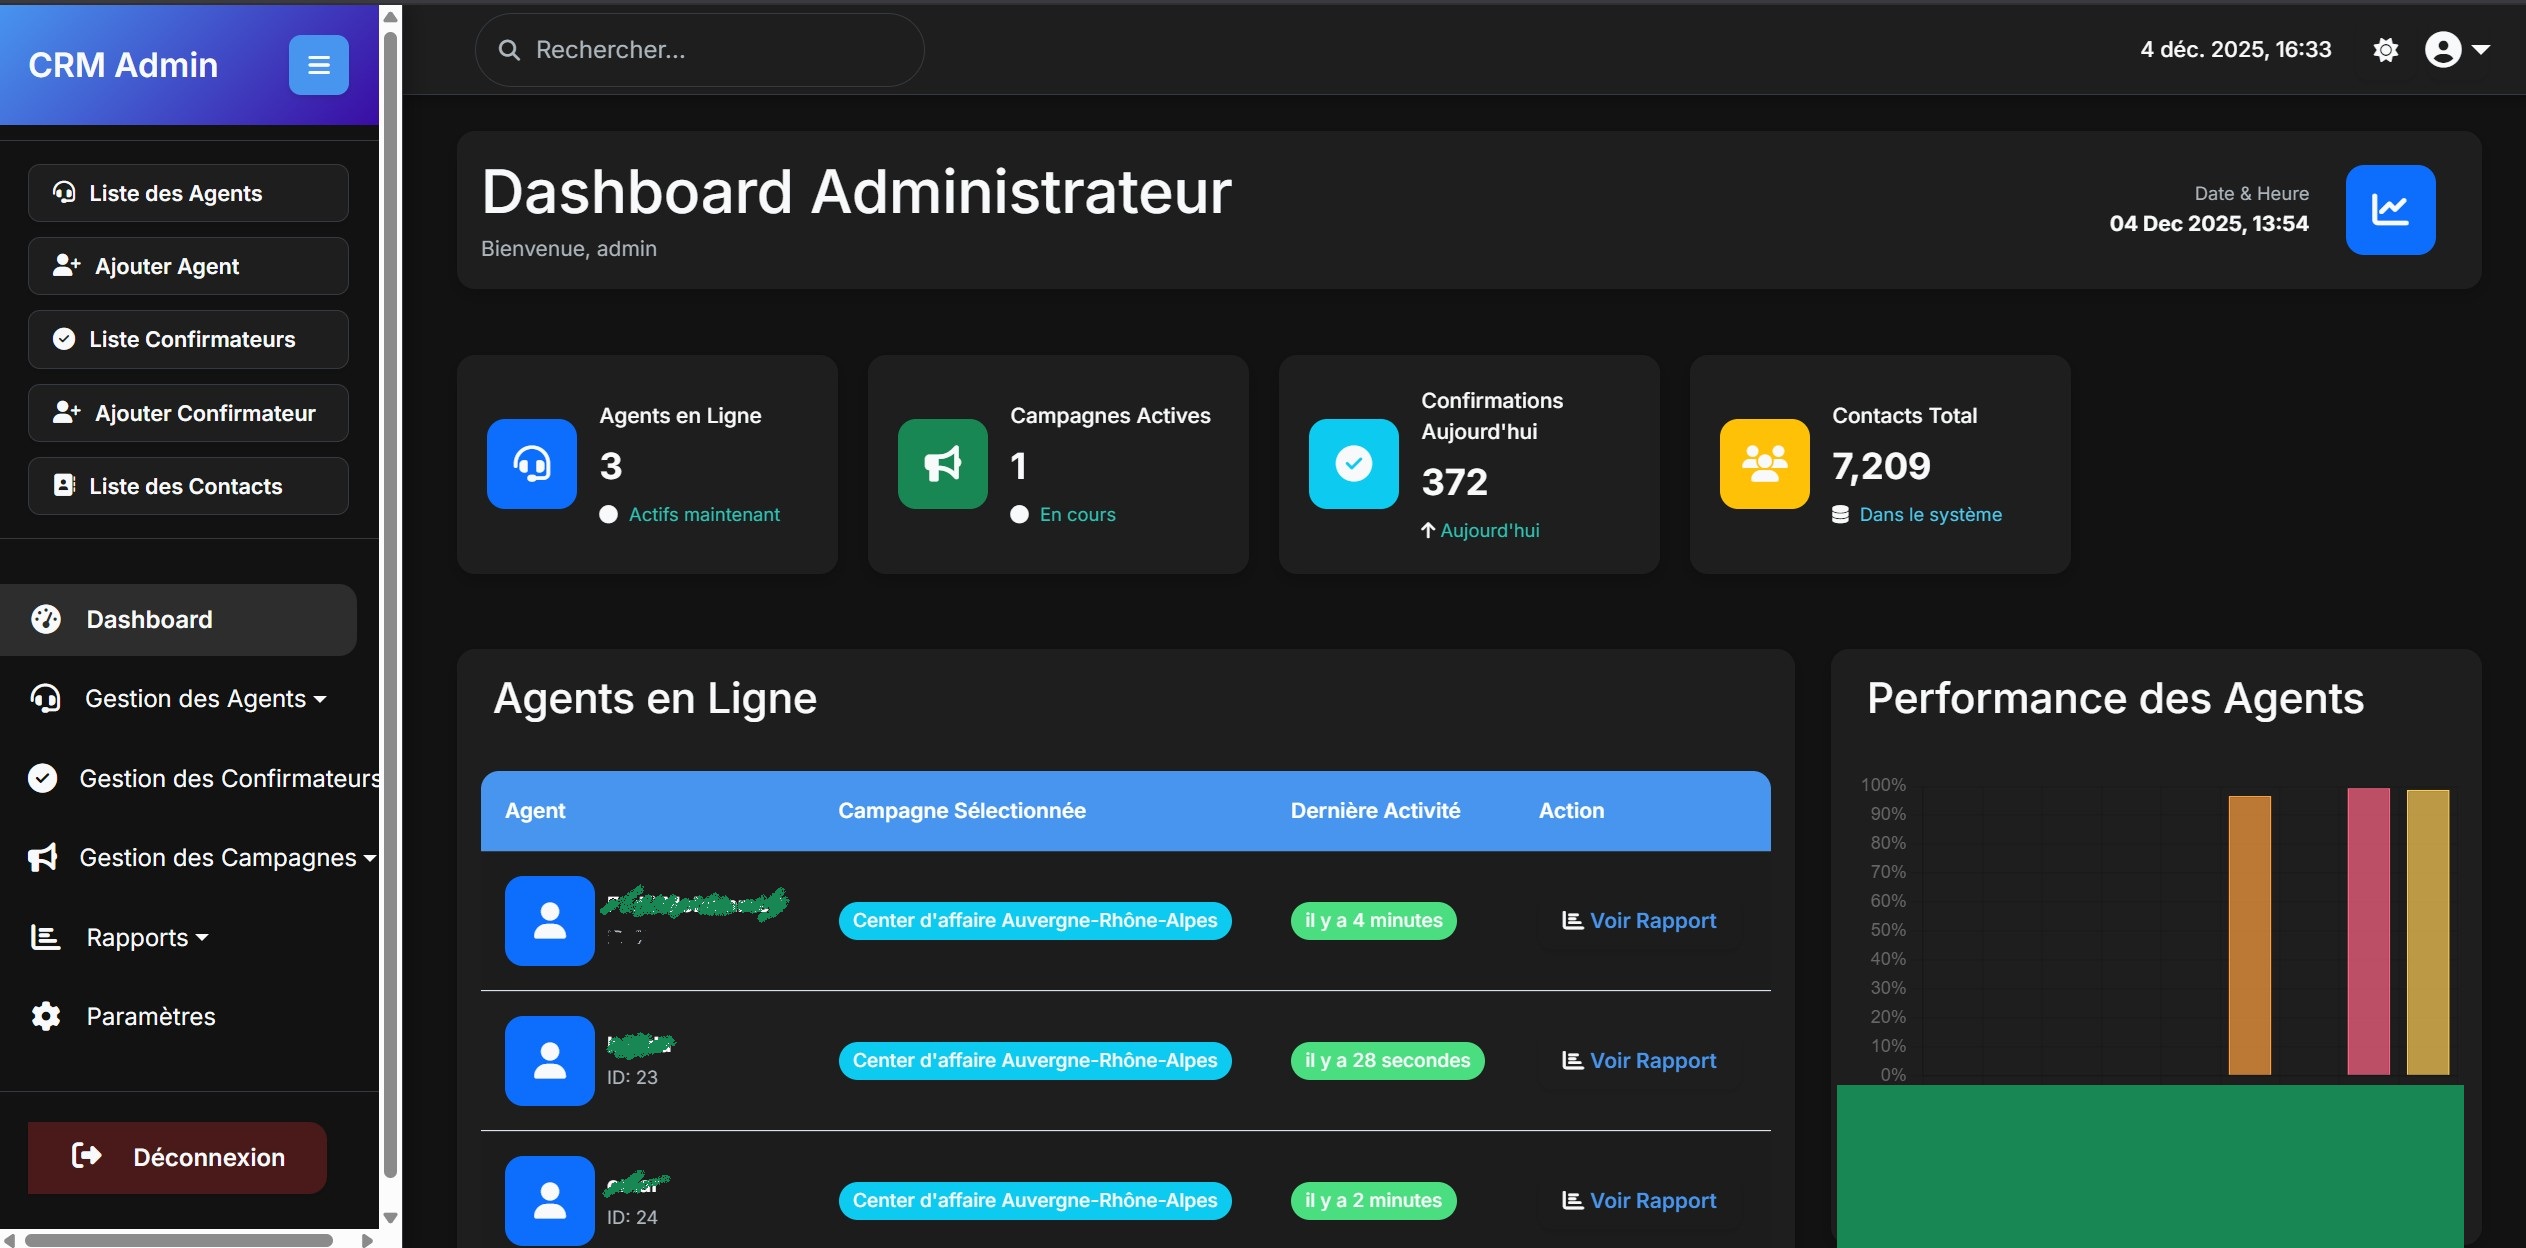
Task: Click the blue chart icon in the dashboard header
Action: coord(2392,209)
